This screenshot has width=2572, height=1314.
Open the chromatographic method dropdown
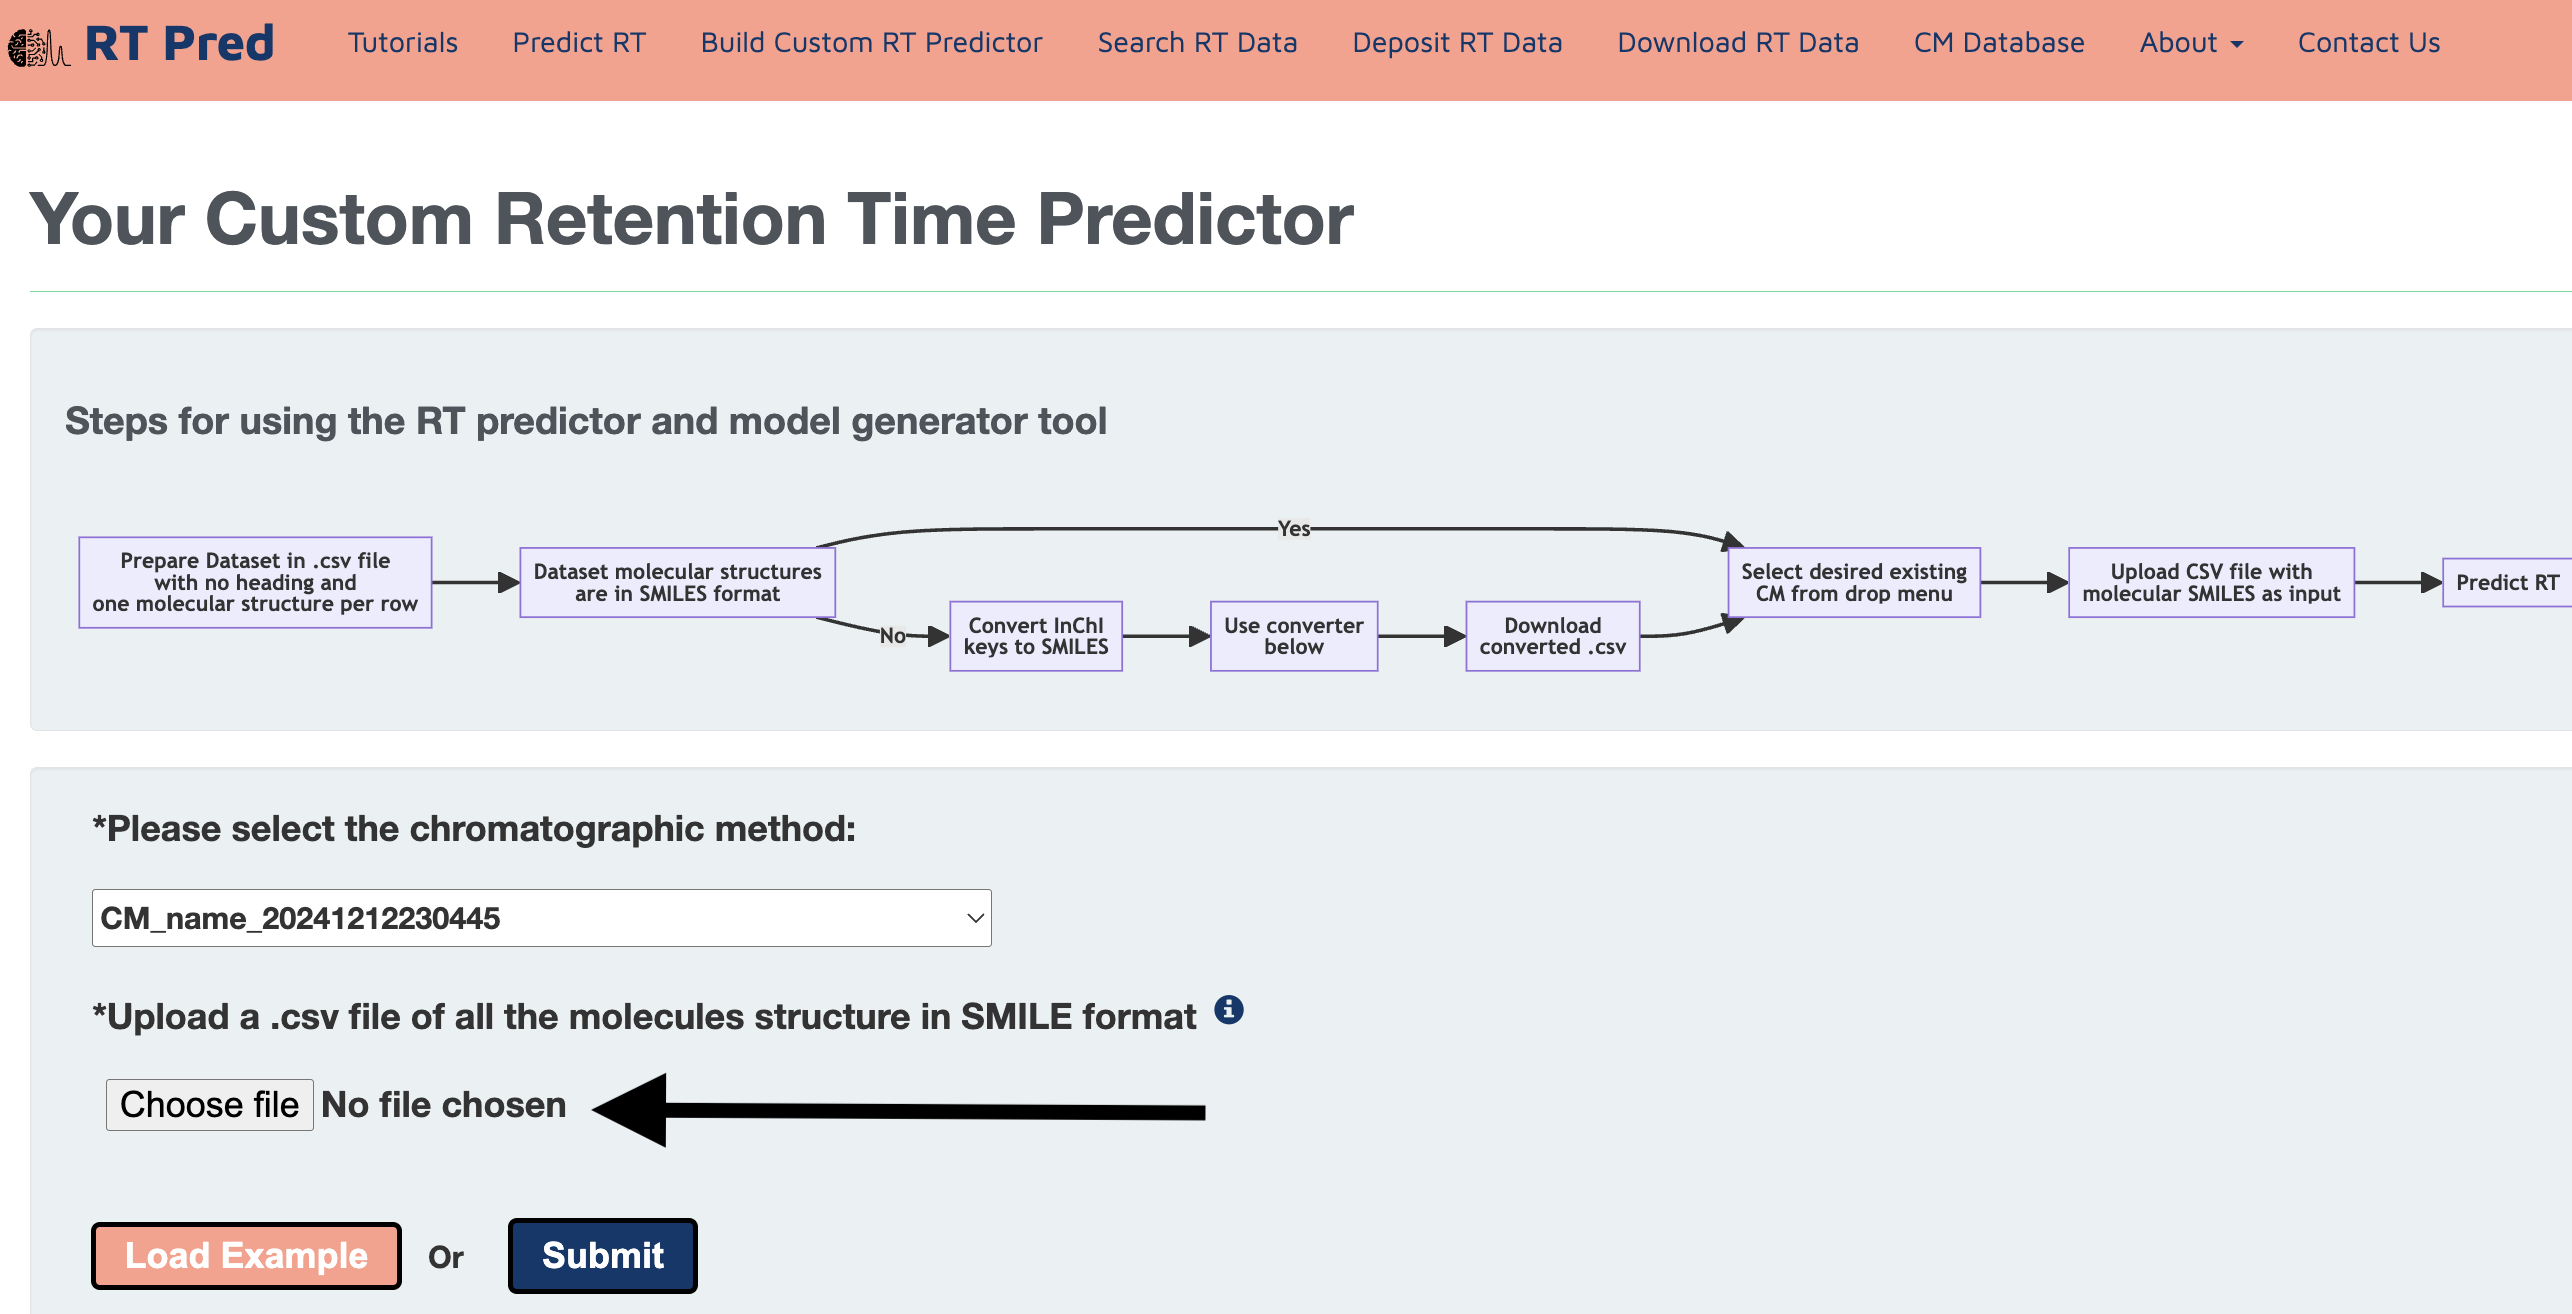541,918
